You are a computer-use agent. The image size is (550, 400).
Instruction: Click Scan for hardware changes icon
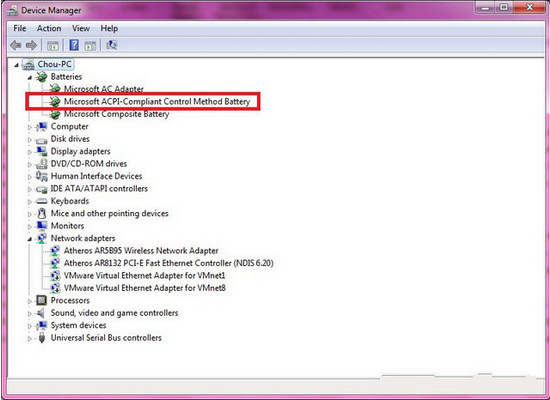[112, 45]
